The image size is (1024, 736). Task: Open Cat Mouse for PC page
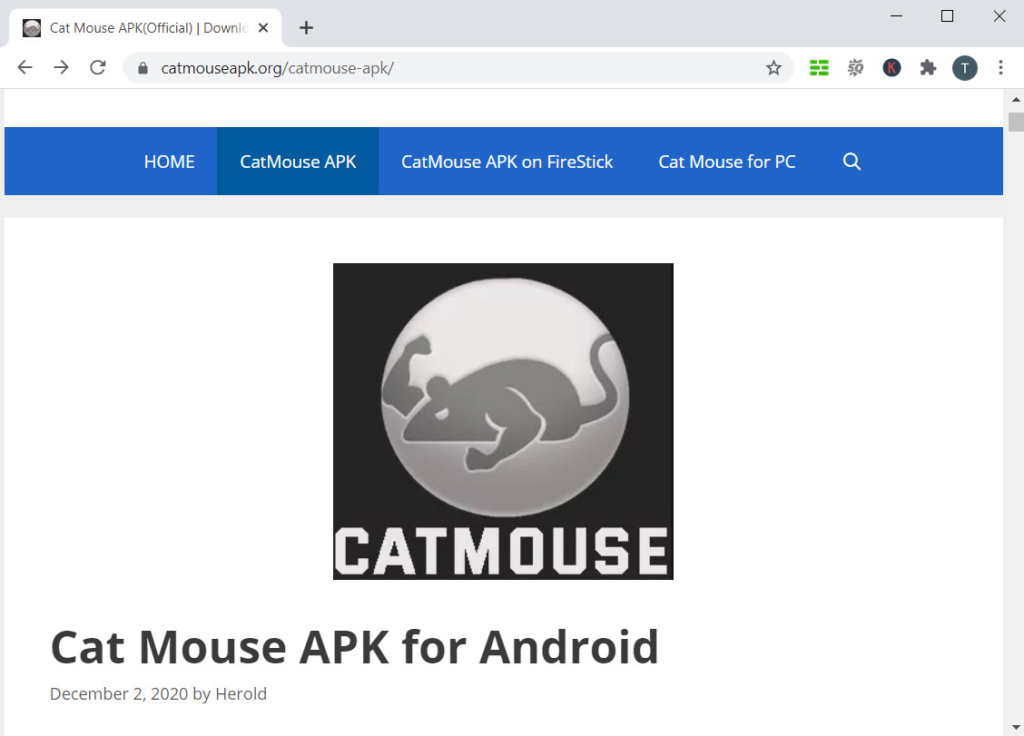pyautogui.click(x=727, y=161)
